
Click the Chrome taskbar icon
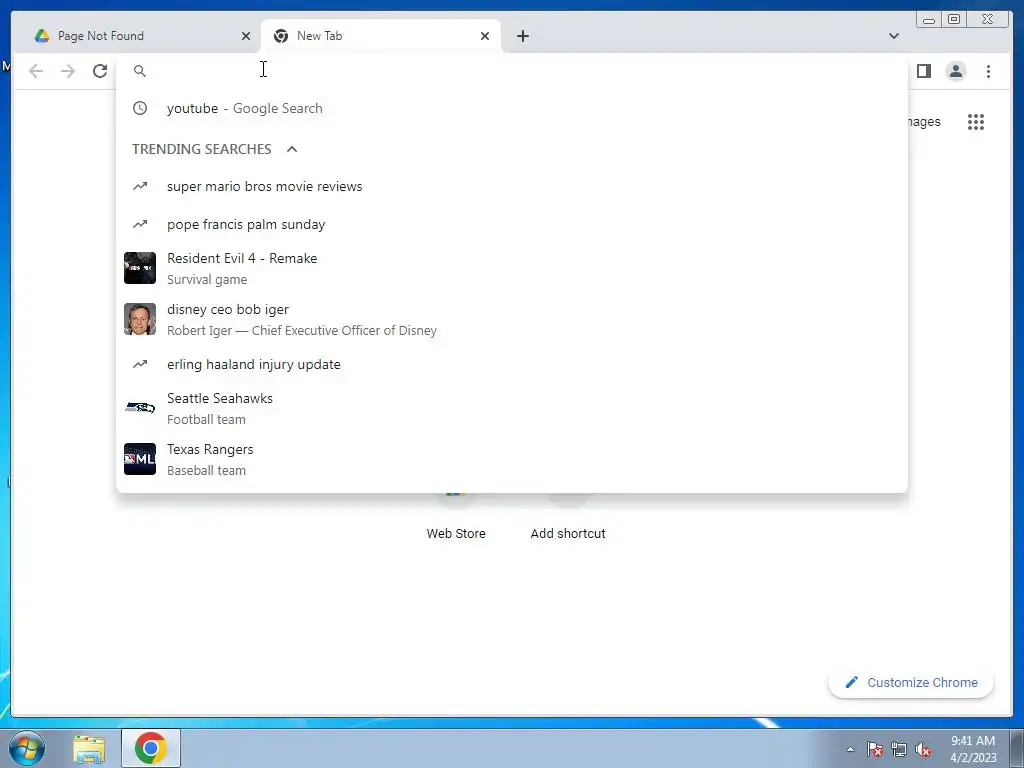coord(151,748)
